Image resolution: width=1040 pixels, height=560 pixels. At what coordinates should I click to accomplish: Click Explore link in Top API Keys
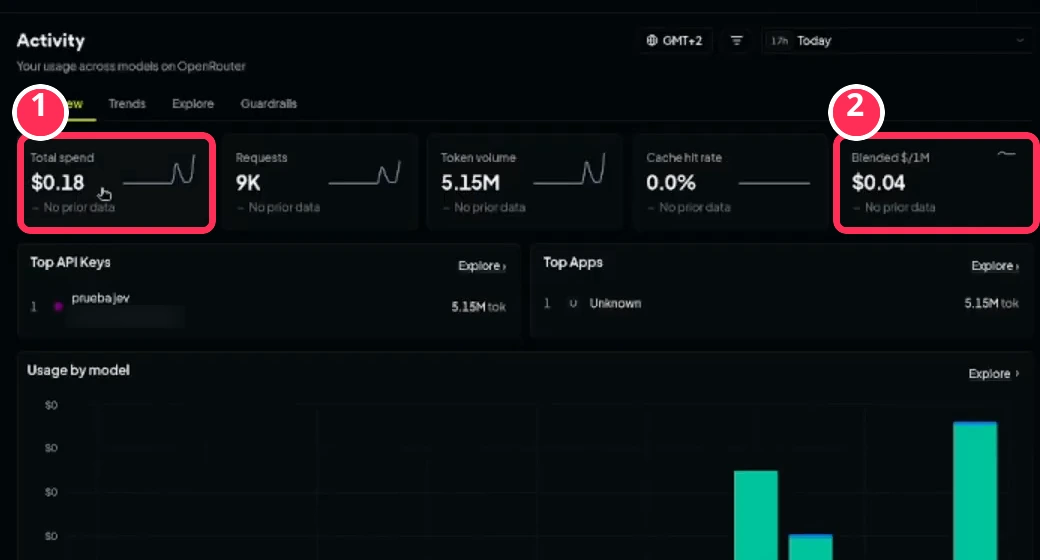[482, 265]
